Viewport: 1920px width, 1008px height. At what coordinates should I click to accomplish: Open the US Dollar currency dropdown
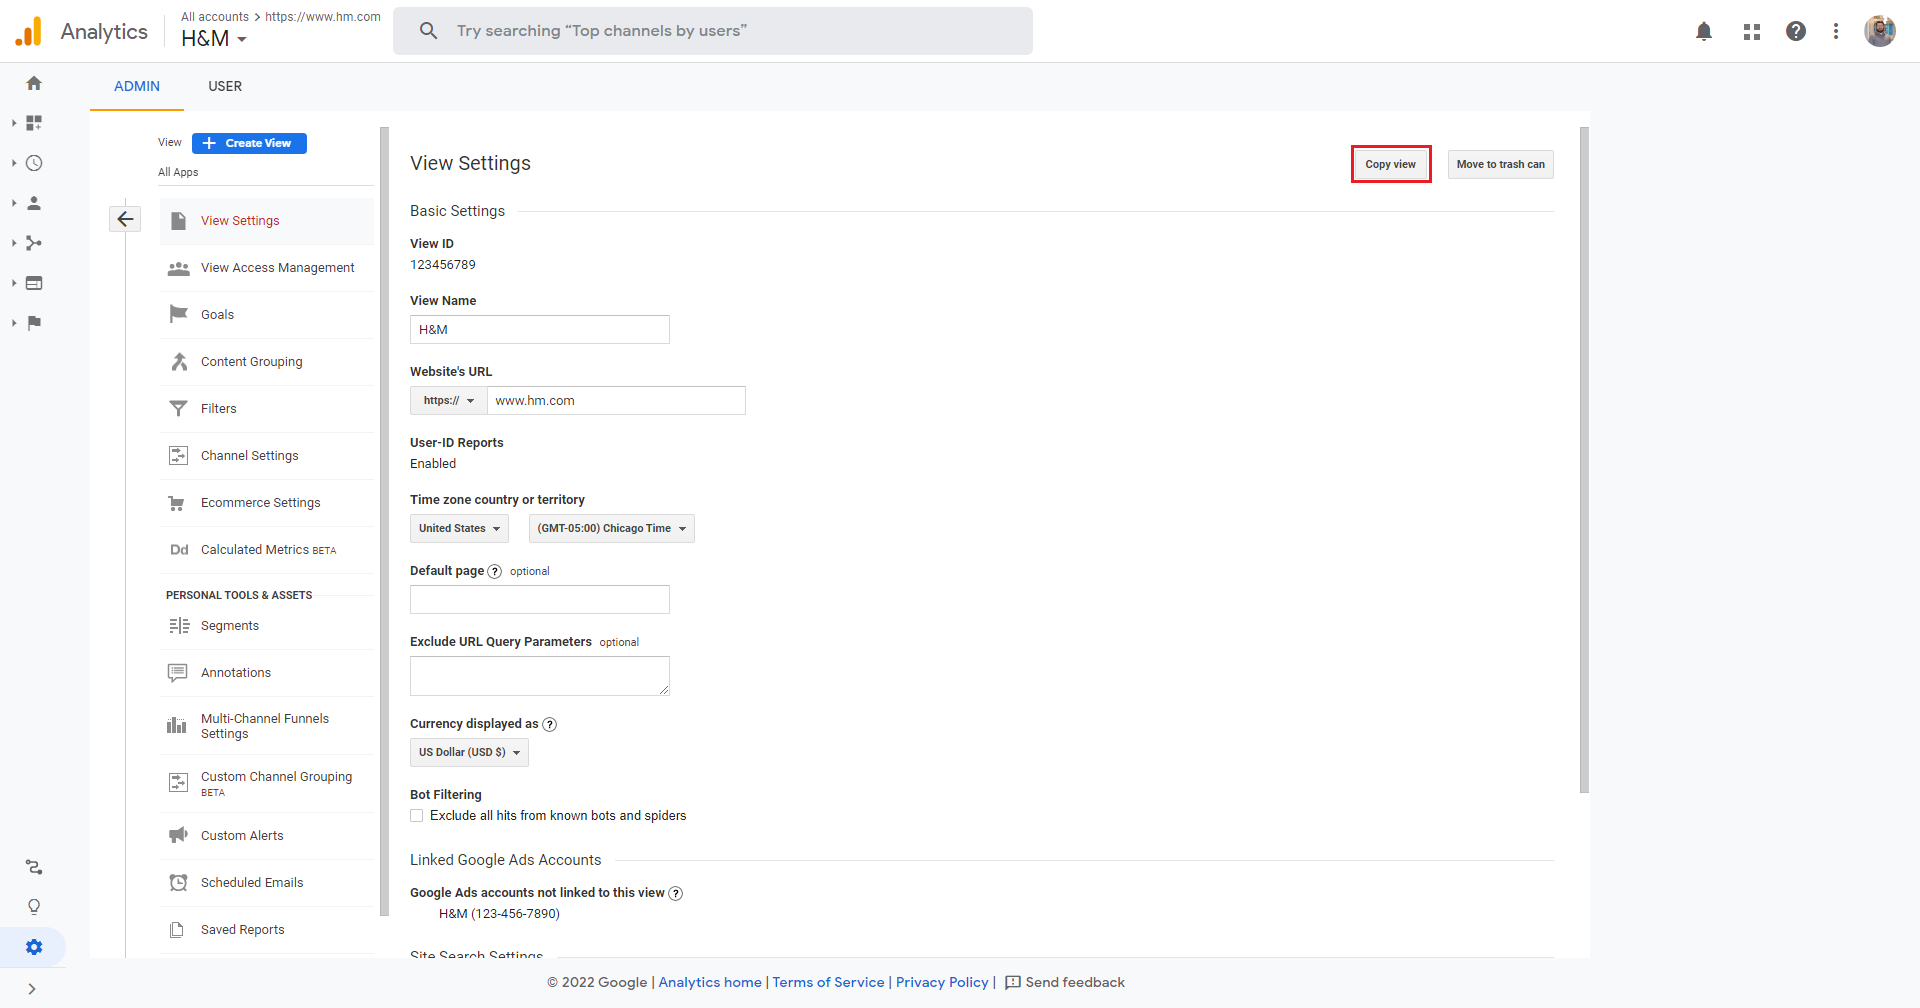[x=469, y=752]
